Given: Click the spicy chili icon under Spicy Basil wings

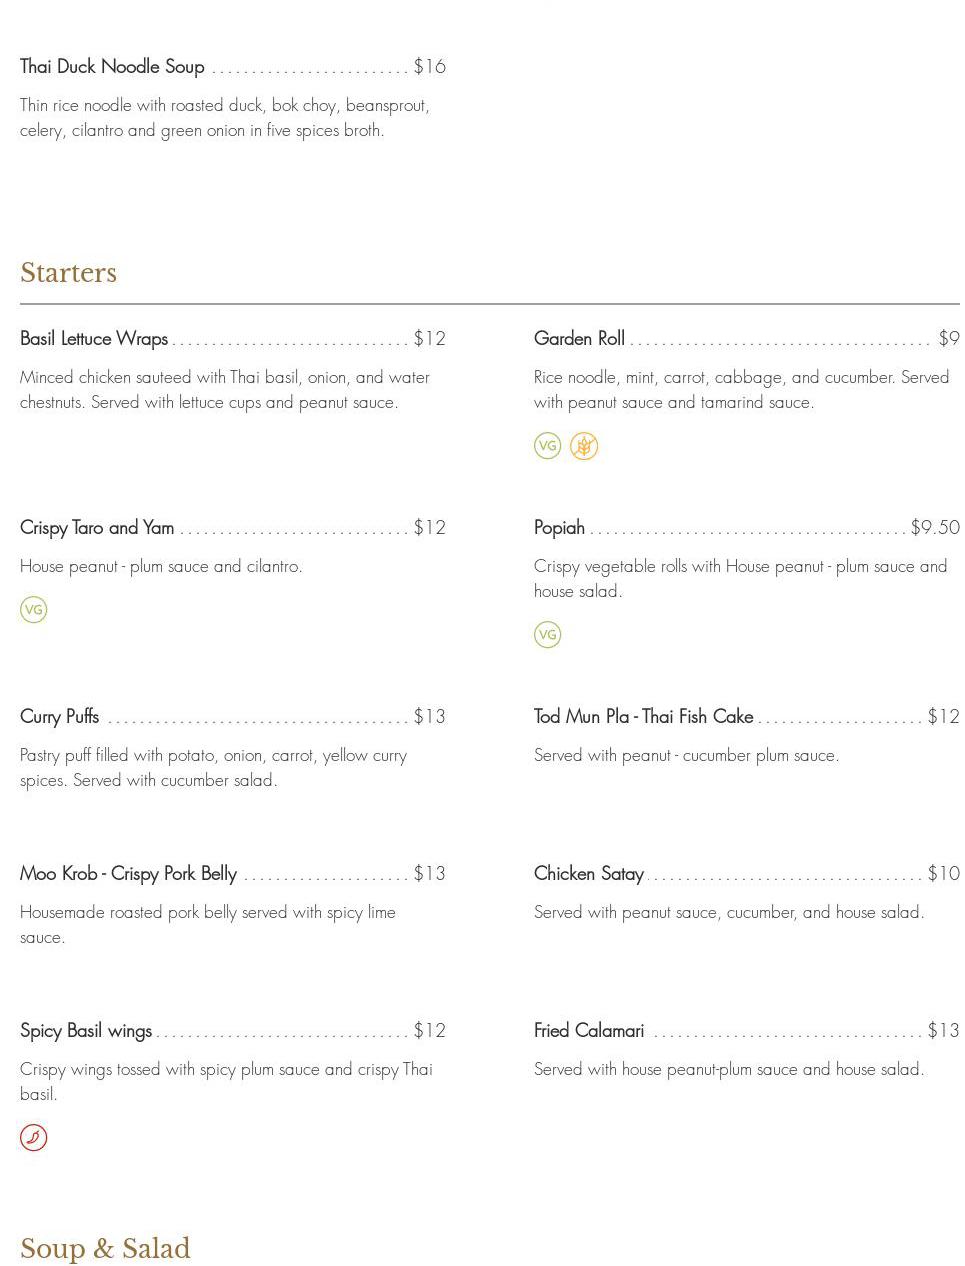Looking at the screenshot, I should pyautogui.click(x=34, y=1138).
